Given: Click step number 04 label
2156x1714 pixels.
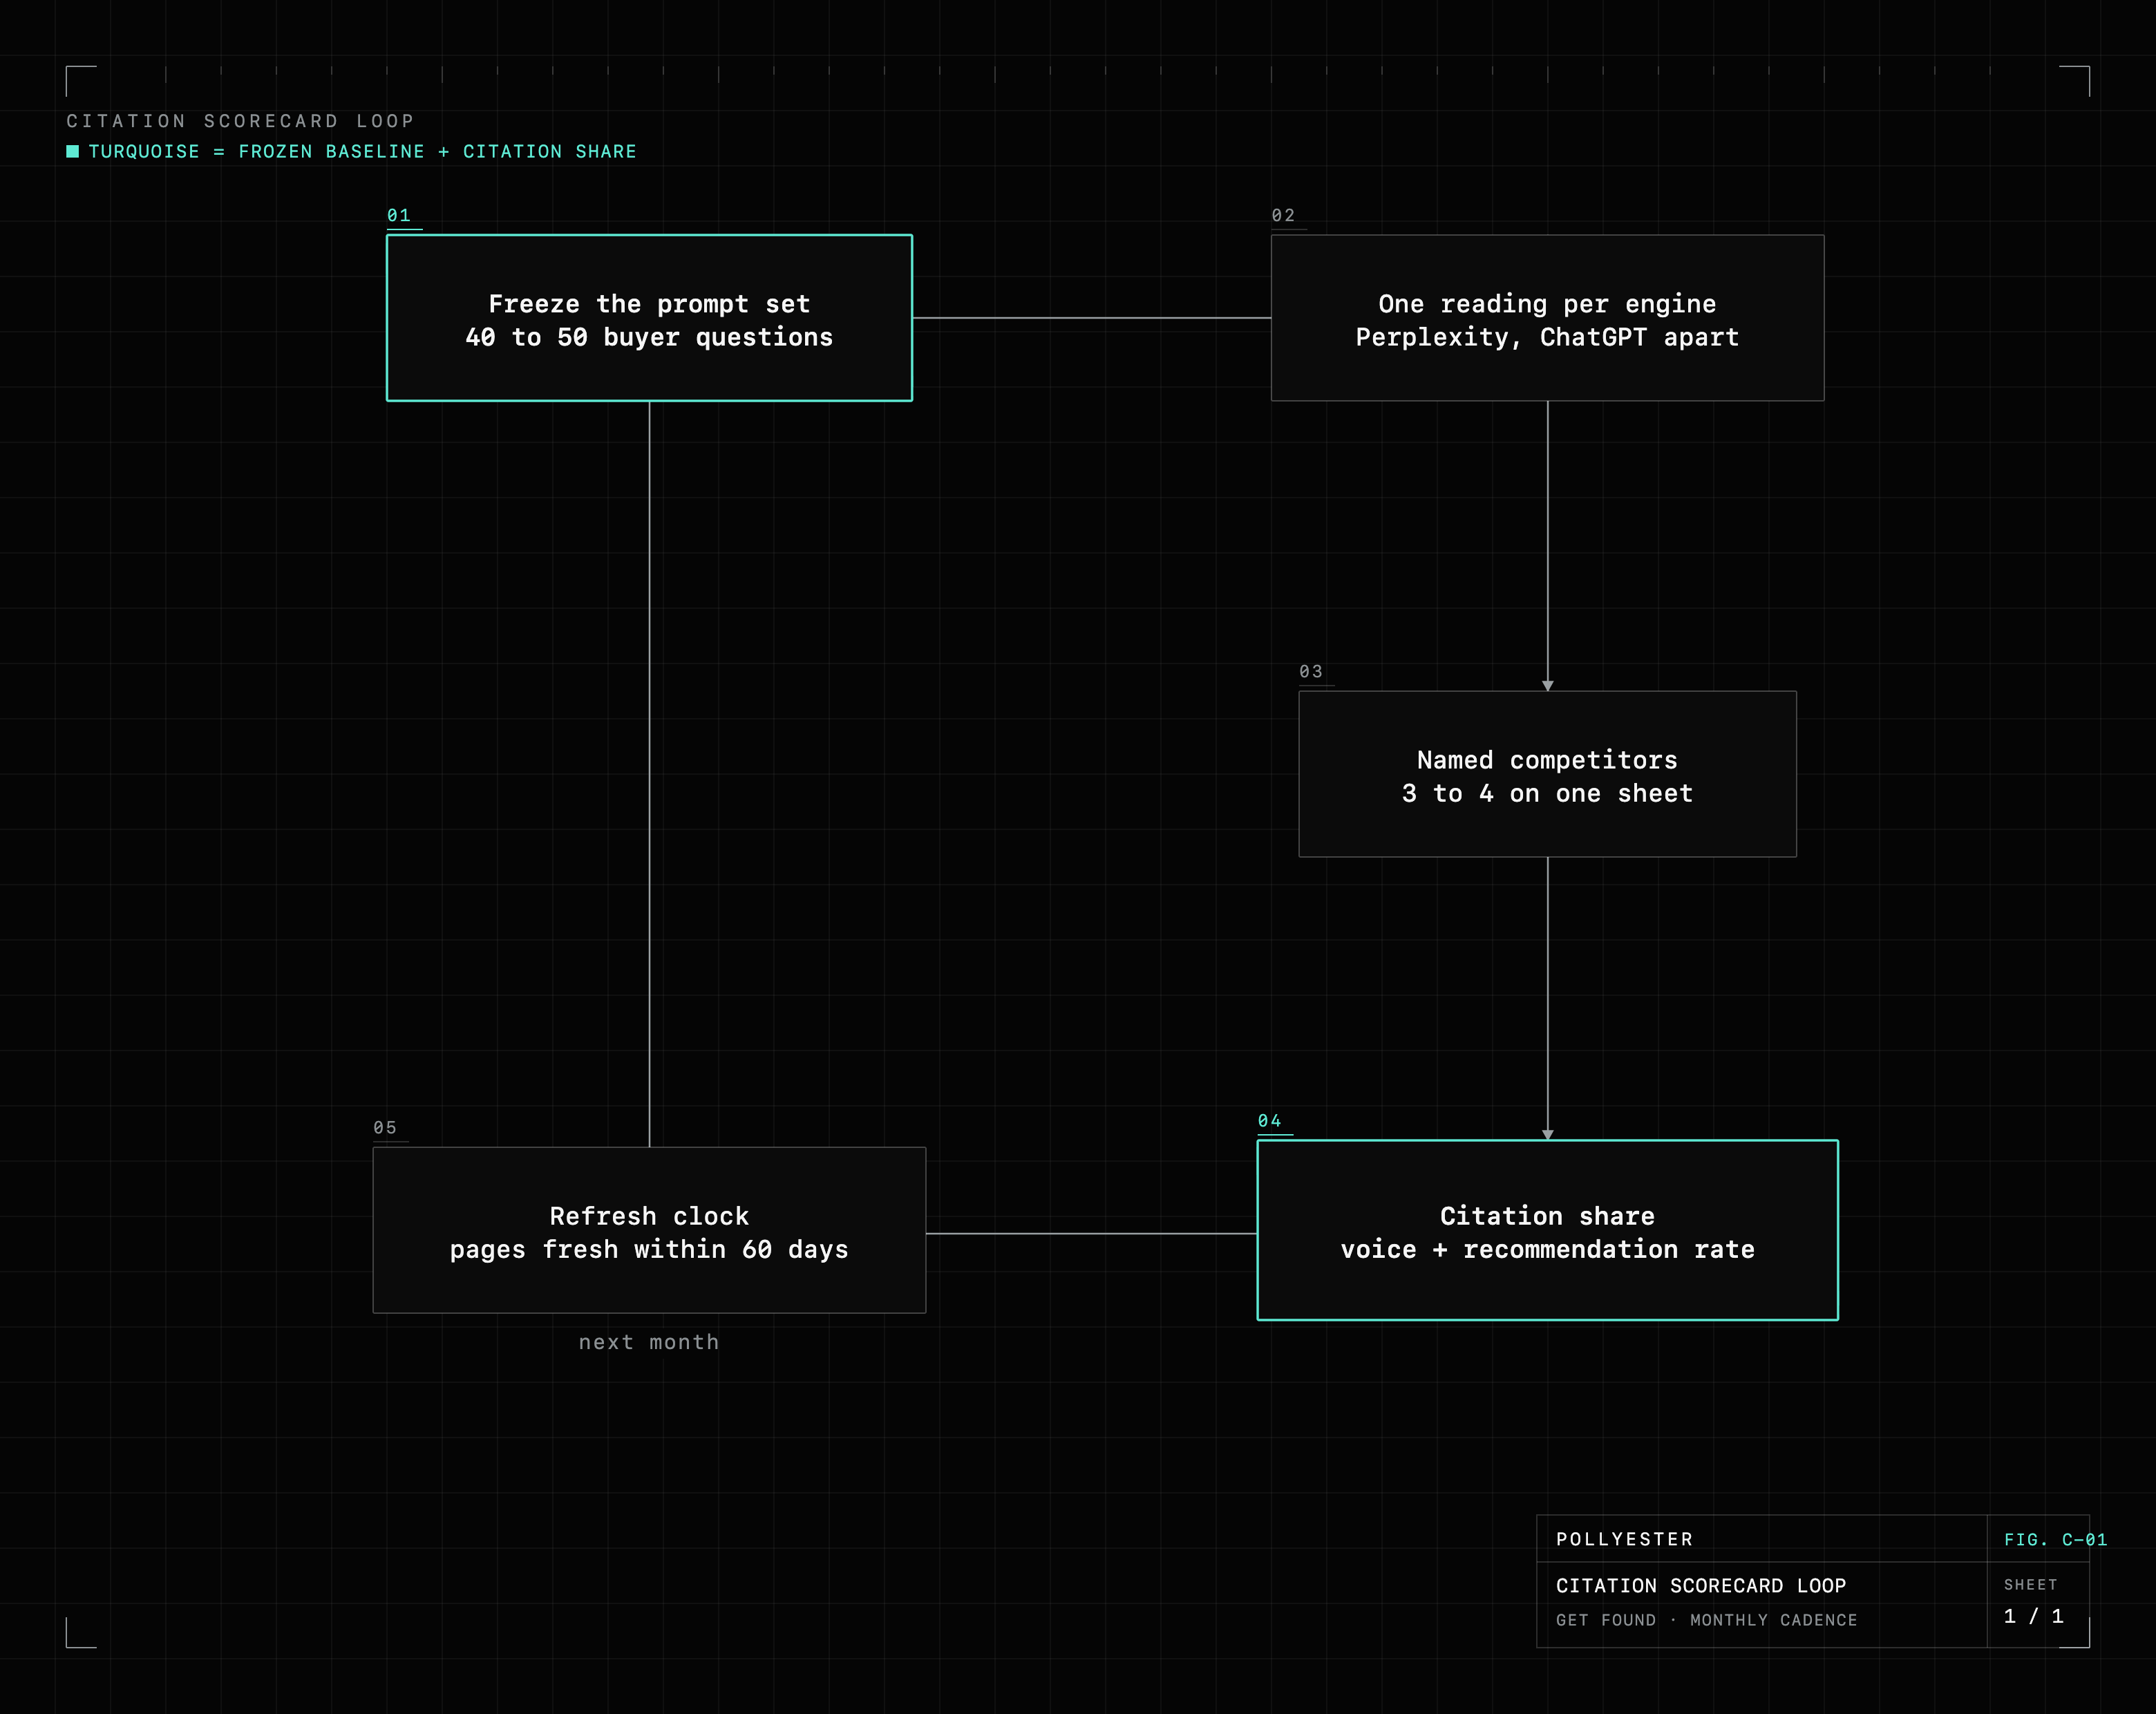Looking at the screenshot, I should click(x=1269, y=1120).
